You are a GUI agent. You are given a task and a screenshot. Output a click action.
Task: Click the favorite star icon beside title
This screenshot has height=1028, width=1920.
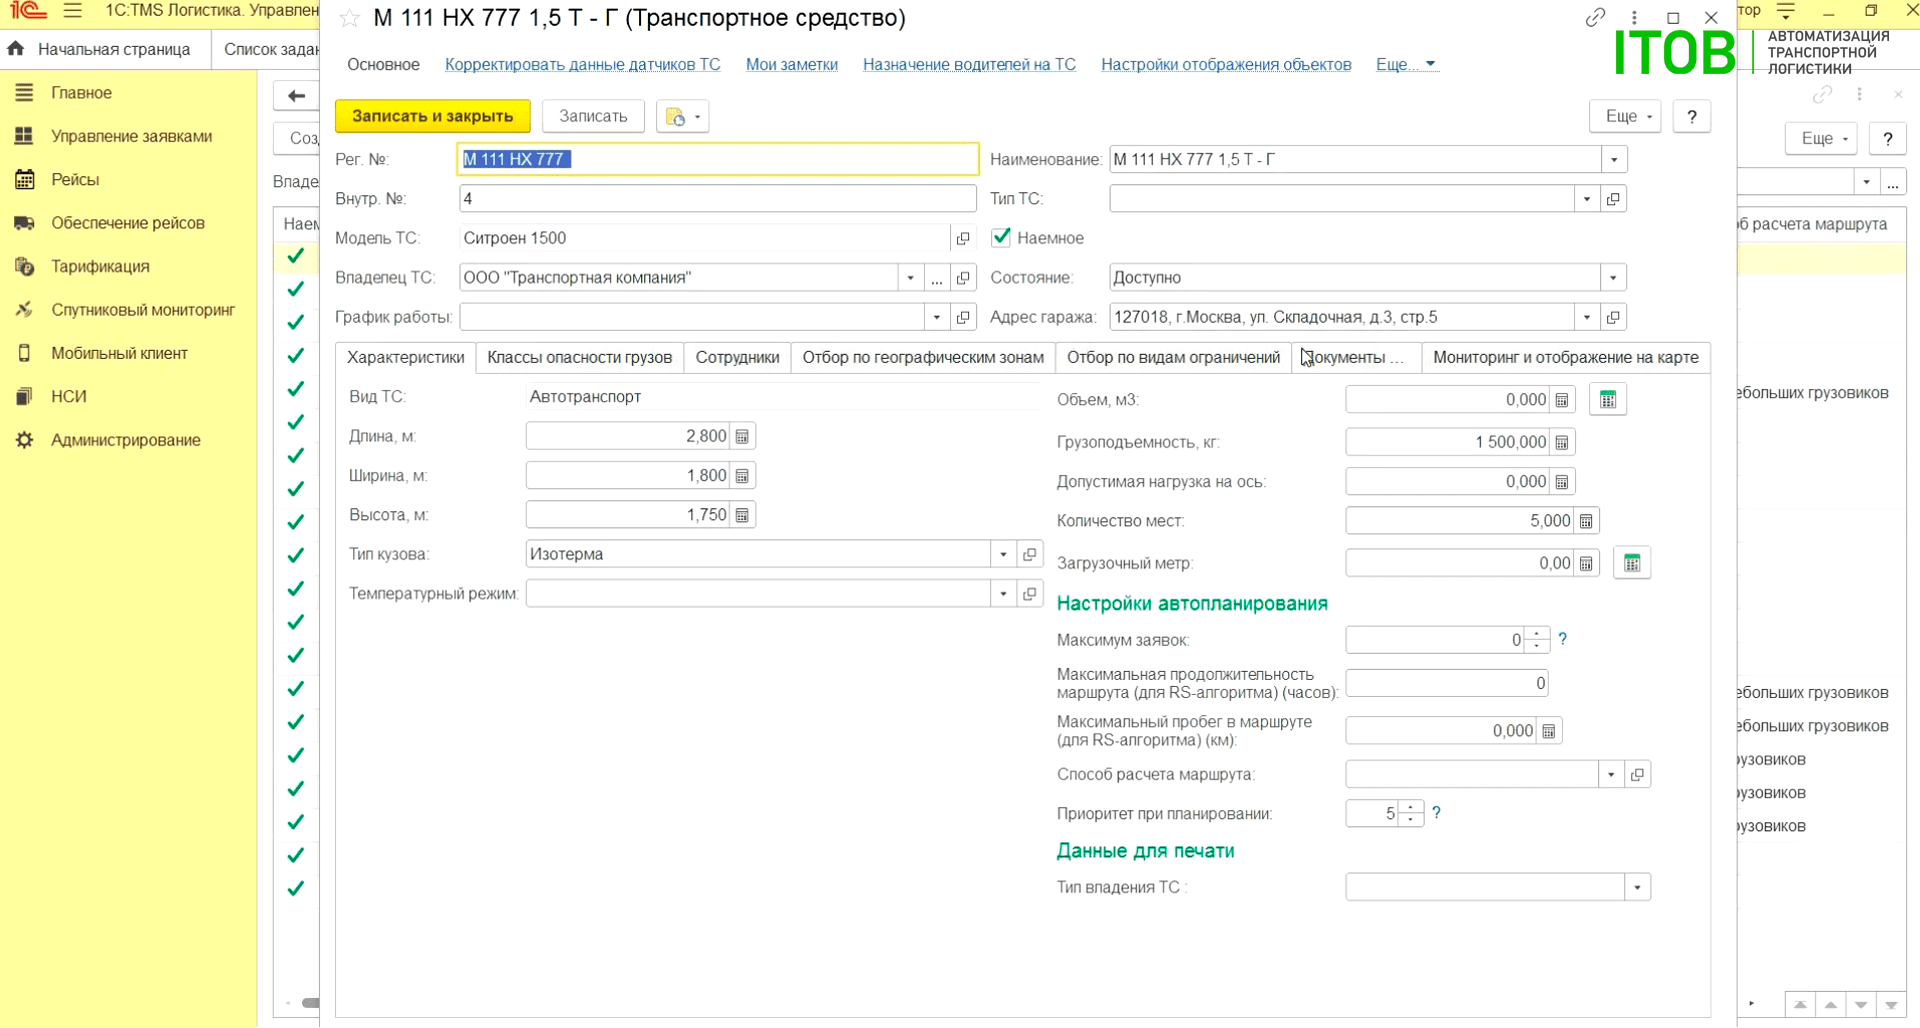[349, 19]
